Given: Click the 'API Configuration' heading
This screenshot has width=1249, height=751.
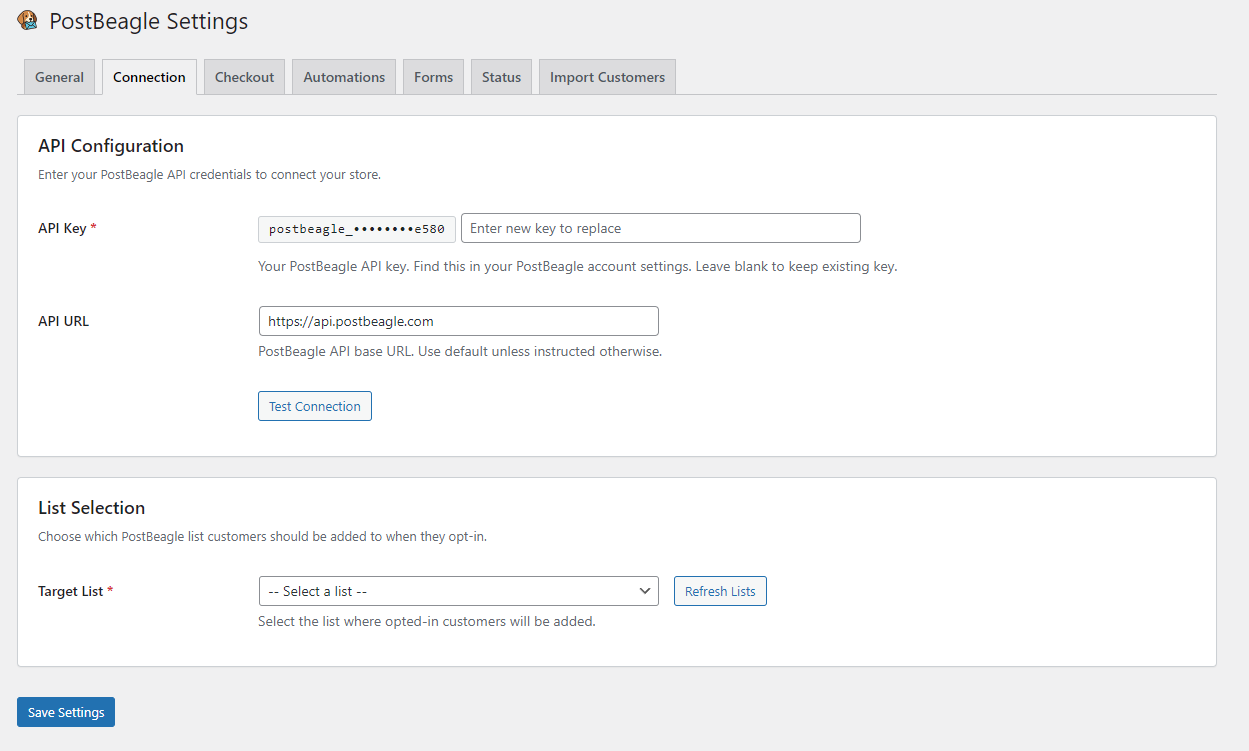Looking at the screenshot, I should (x=111, y=146).
